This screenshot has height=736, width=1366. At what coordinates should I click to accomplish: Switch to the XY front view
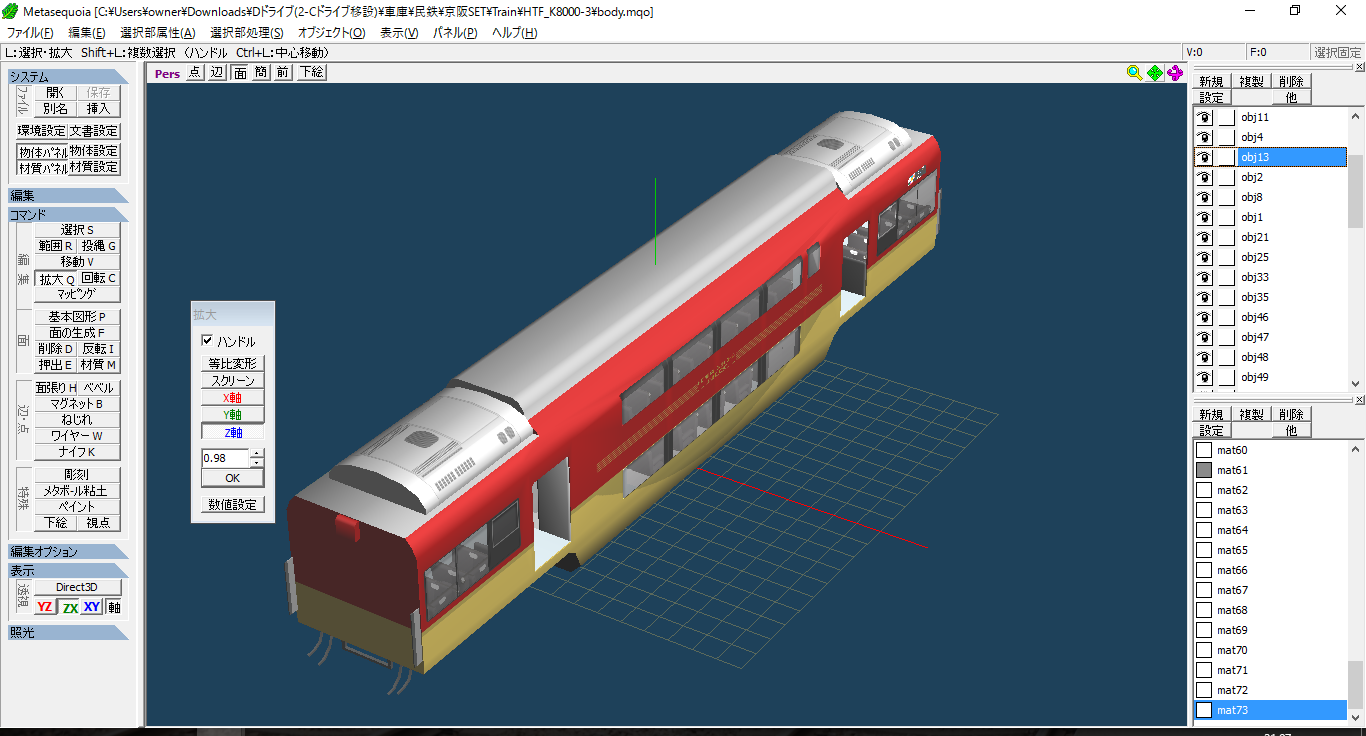click(92, 607)
